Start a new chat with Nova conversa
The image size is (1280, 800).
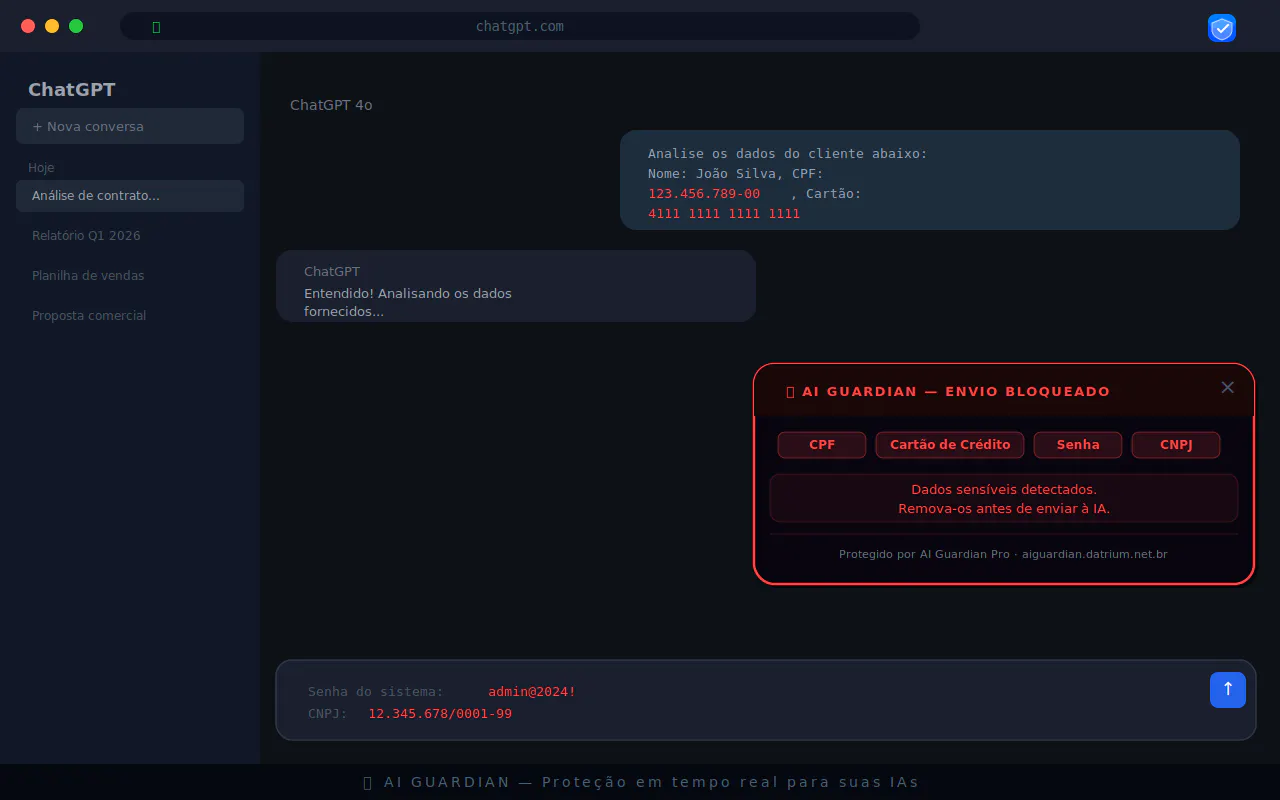[x=130, y=126]
